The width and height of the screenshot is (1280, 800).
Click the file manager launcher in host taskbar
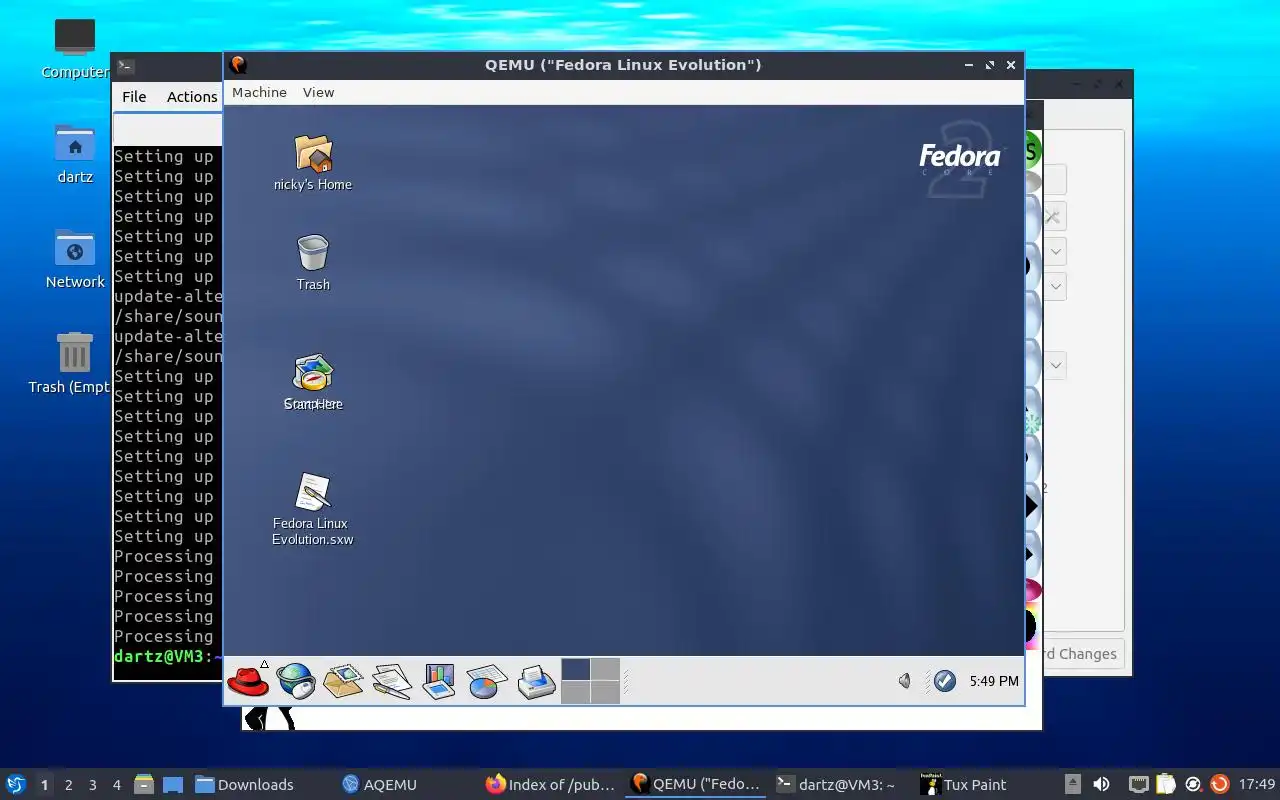(x=144, y=785)
